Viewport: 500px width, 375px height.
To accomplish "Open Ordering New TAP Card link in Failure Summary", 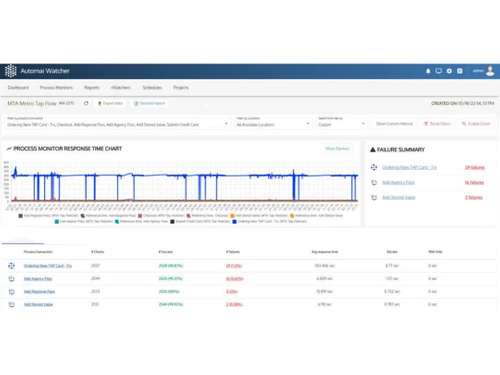I will coord(409,167).
